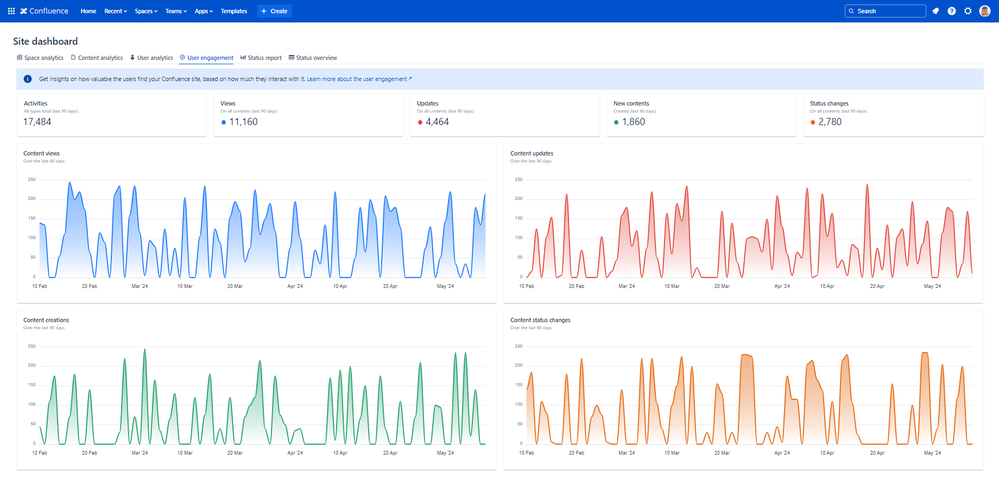Screen dimensions: 999x489
Task: Expand the Teams dropdown menu
Action: click(177, 11)
